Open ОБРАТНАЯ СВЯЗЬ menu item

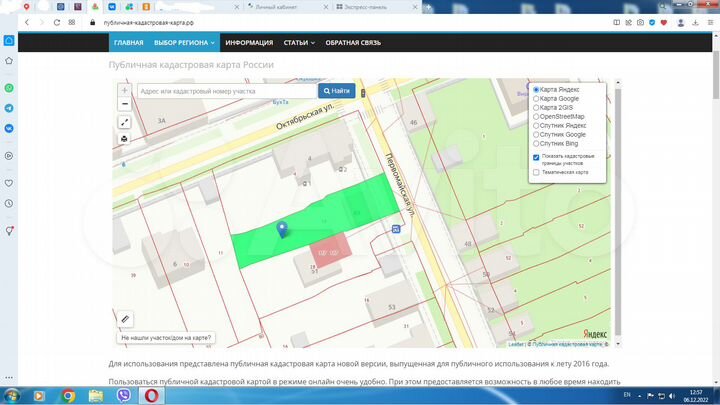coord(353,43)
